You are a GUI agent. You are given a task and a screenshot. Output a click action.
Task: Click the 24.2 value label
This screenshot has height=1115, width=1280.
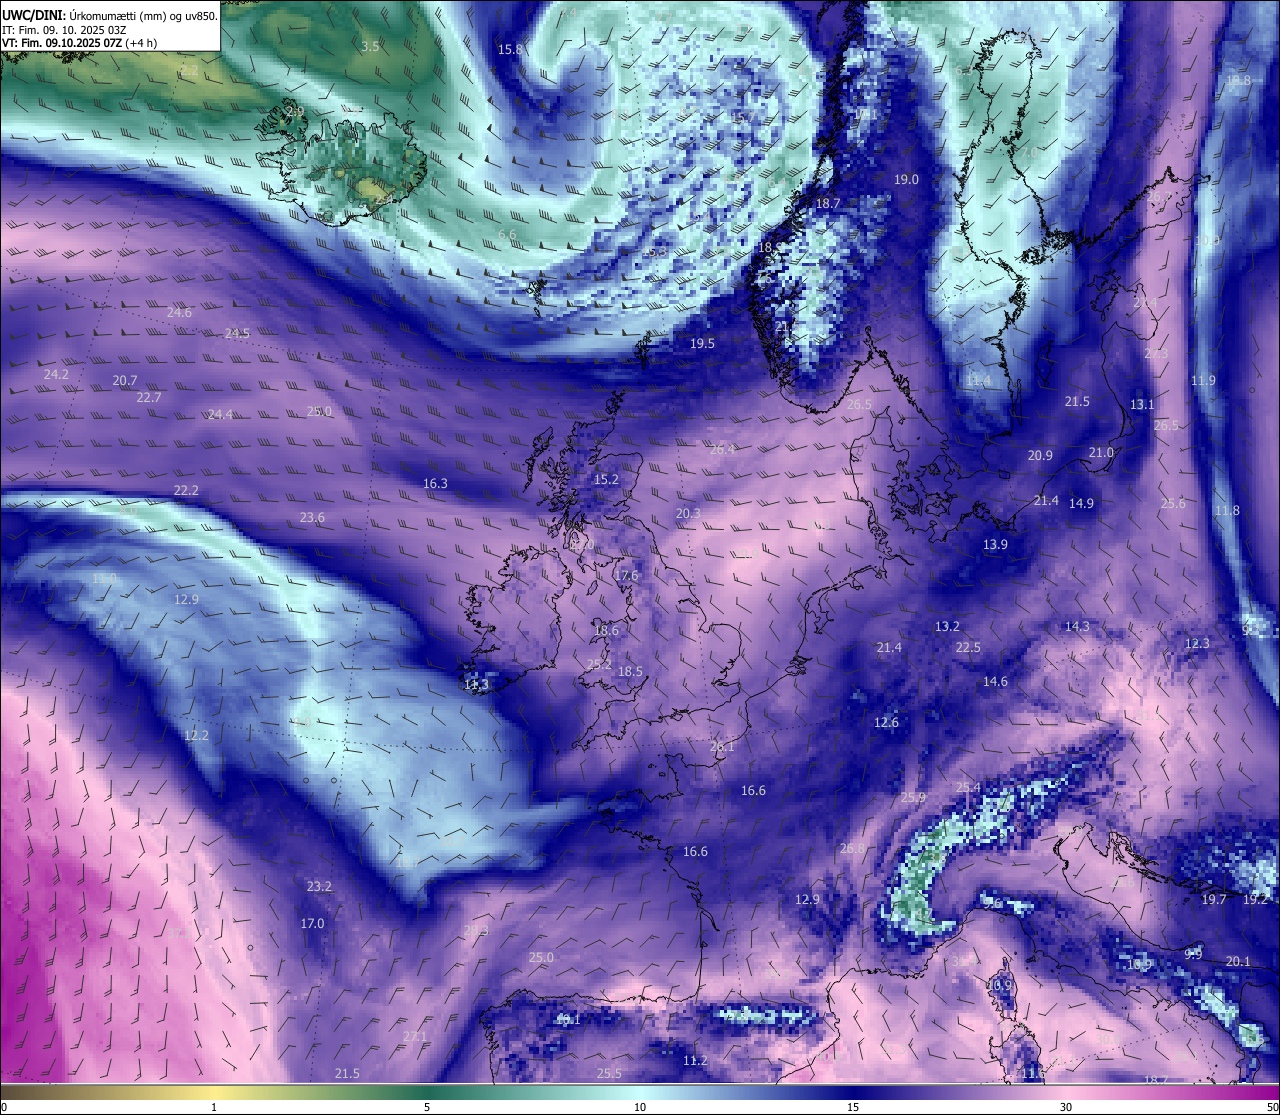click(56, 375)
